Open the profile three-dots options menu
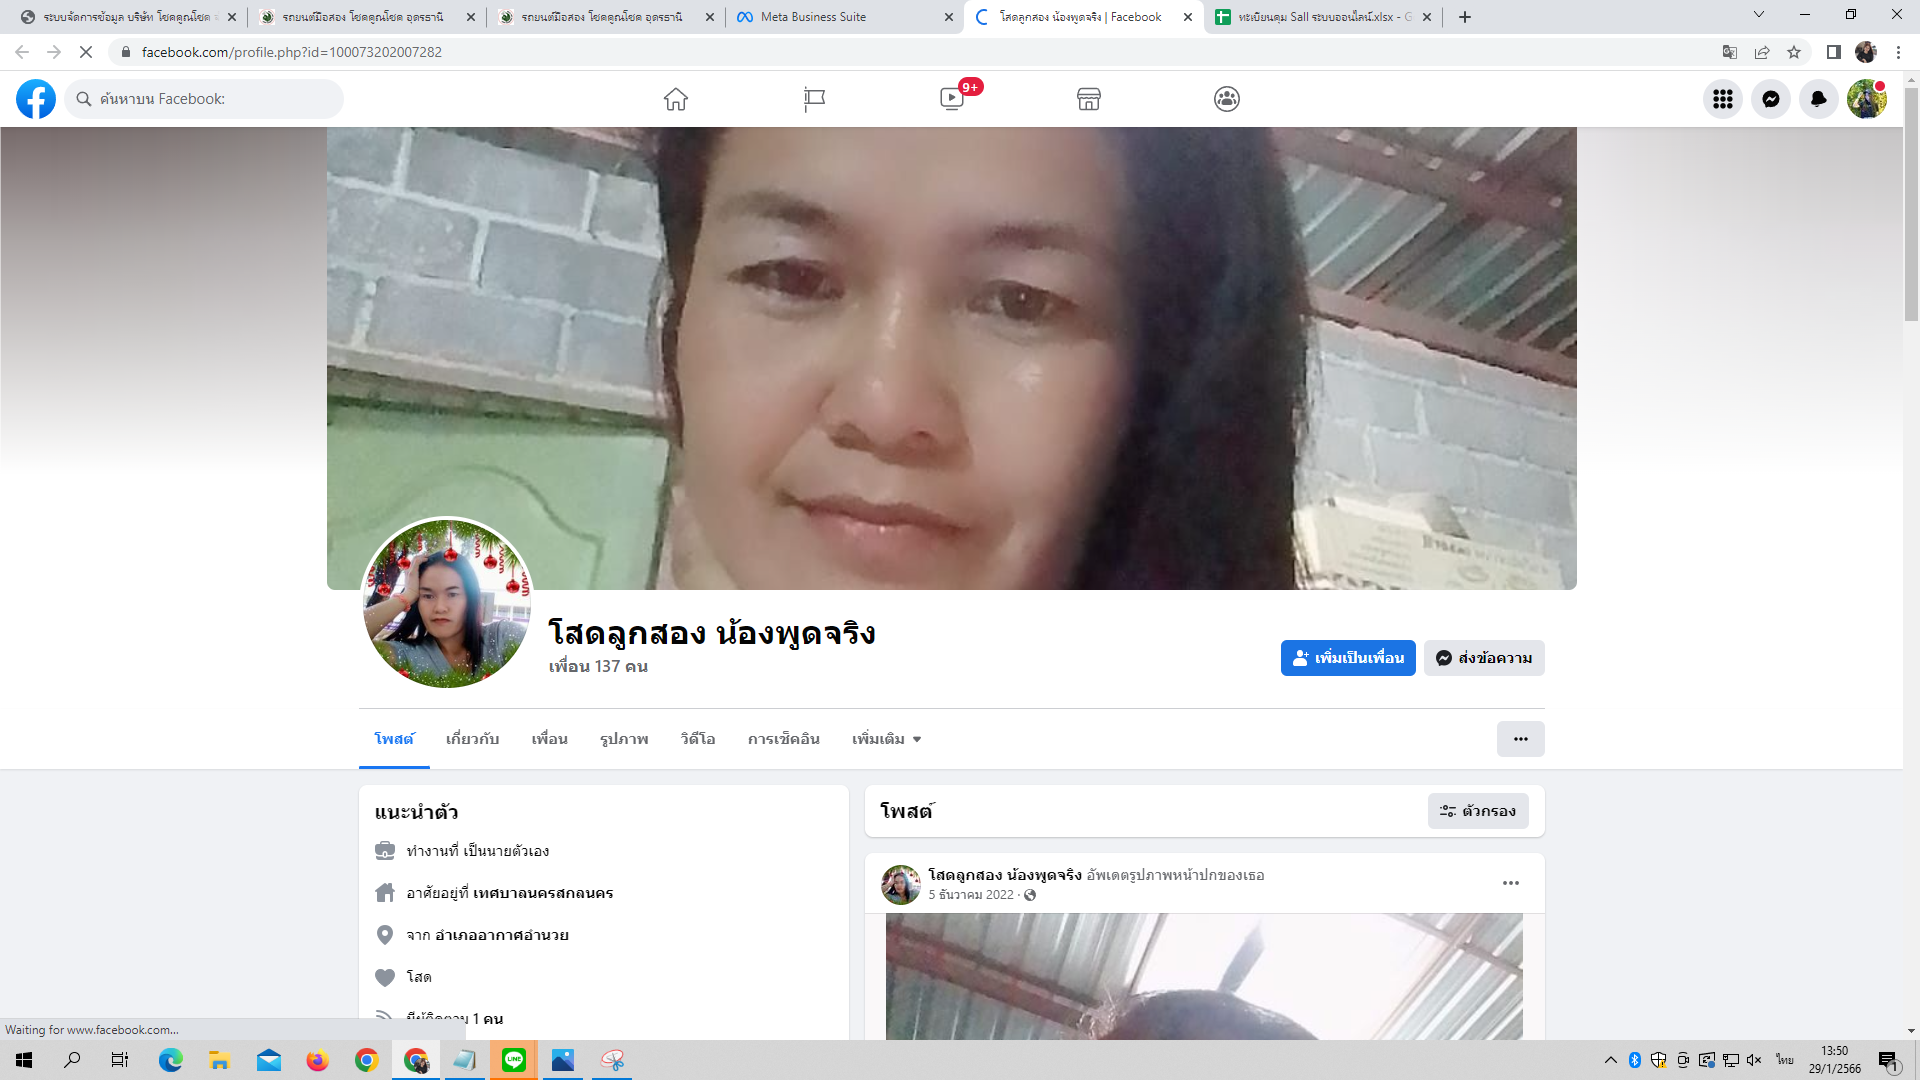 click(1520, 739)
